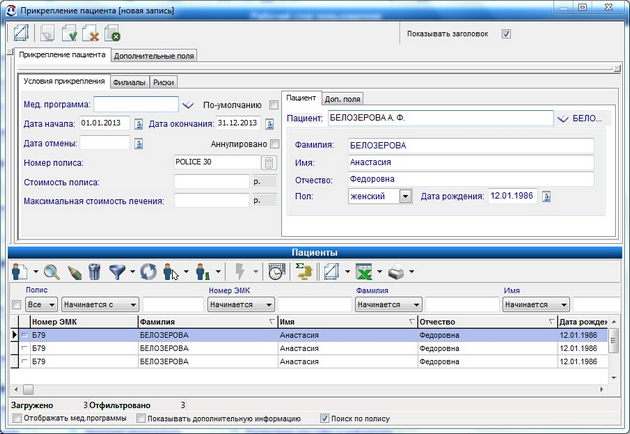Uncheck Поиск по полису checkbox
Screen dimensions: 630x434
(x=325, y=418)
